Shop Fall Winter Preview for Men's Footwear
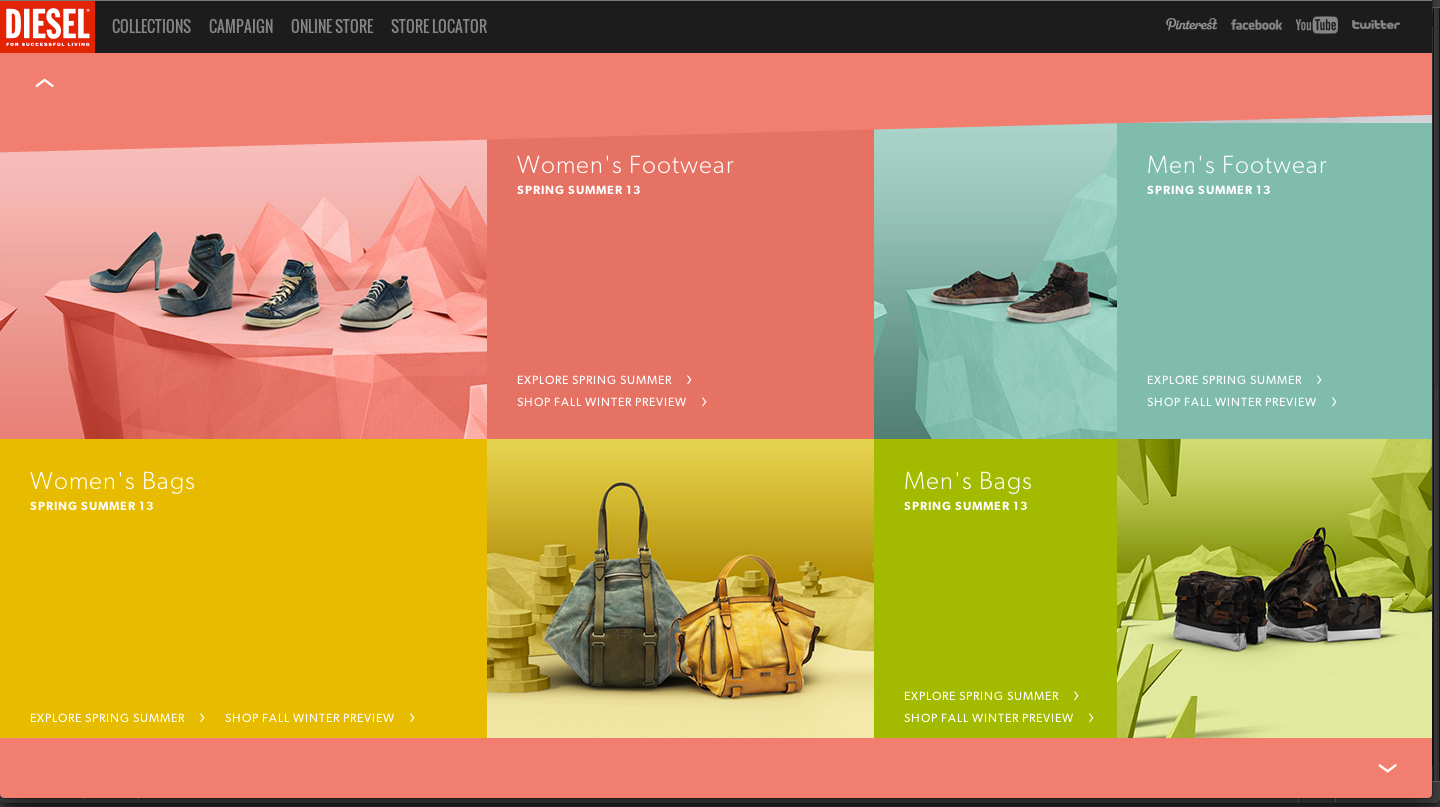The image size is (1440, 807). 1242,402
